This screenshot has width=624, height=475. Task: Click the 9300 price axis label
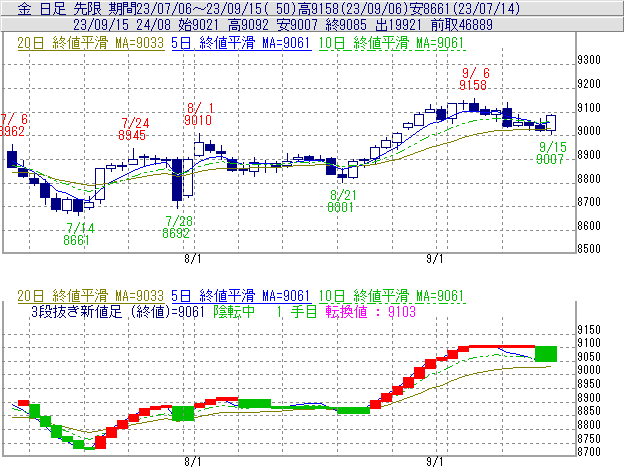589,60
